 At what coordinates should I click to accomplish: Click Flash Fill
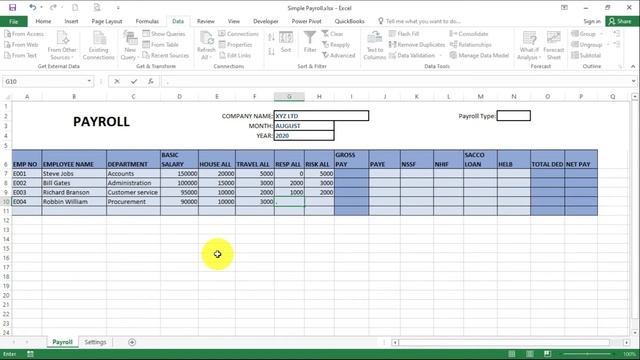(x=404, y=34)
